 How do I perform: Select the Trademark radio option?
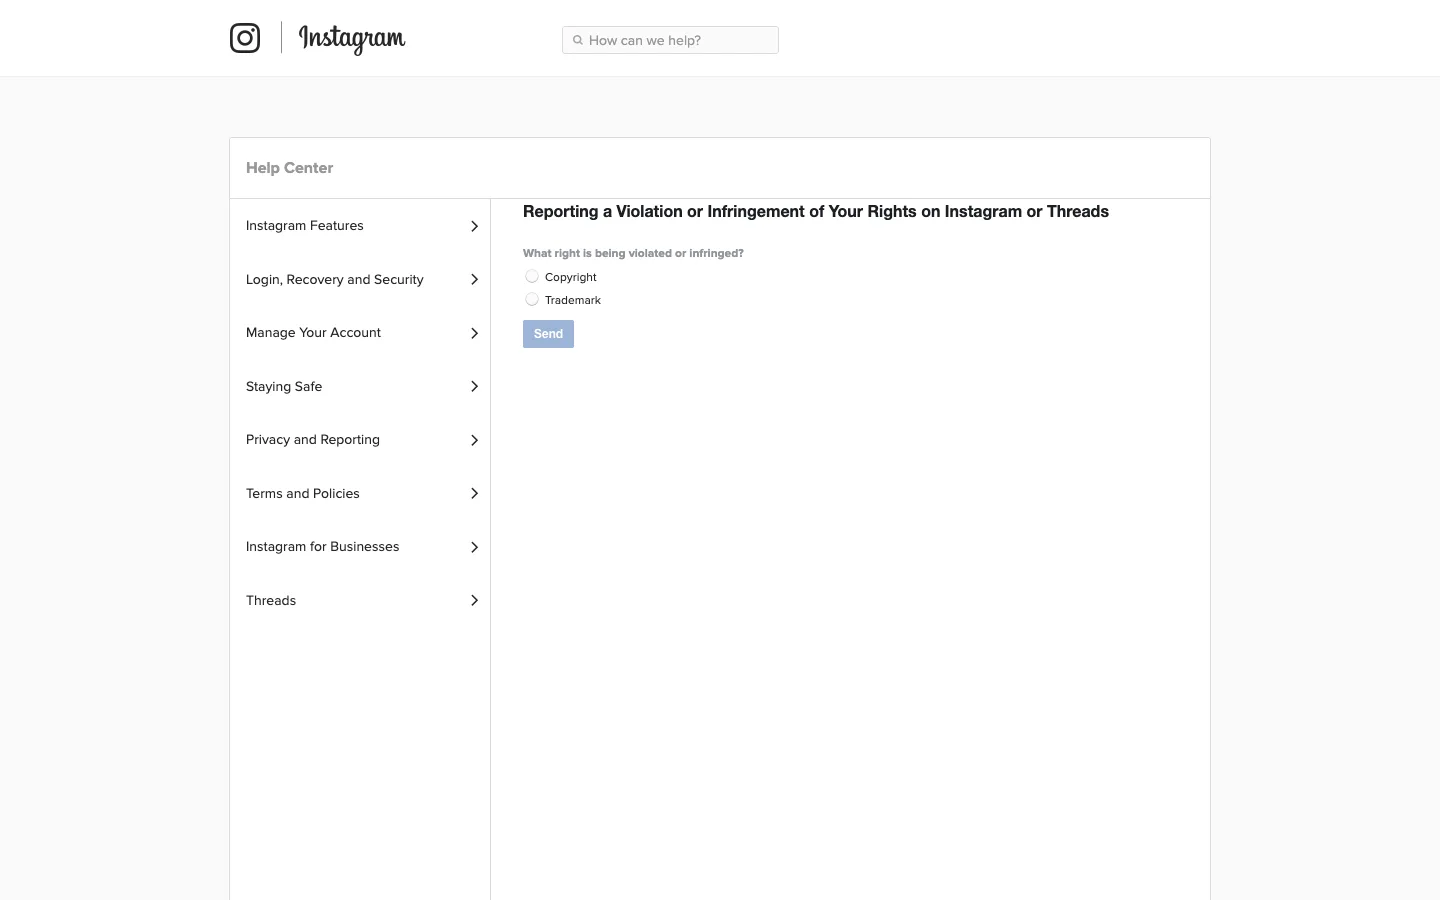tap(532, 299)
